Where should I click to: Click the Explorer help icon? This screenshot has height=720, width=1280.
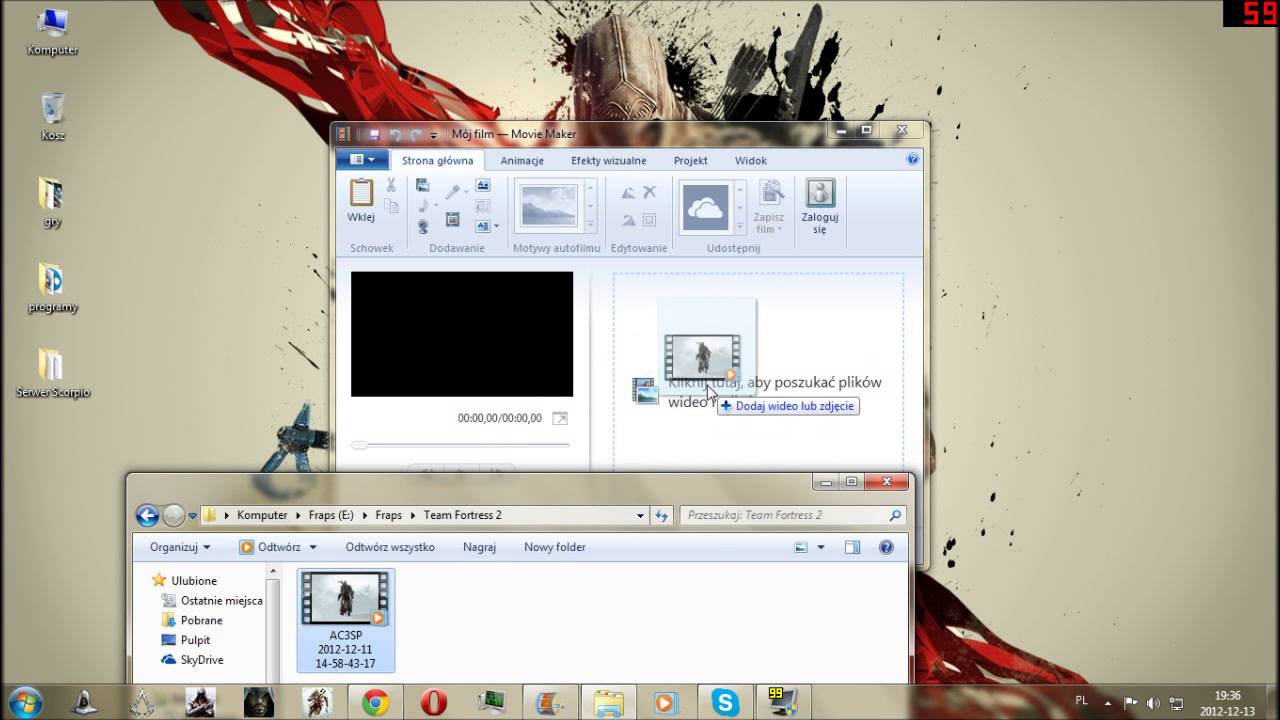click(x=886, y=547)
